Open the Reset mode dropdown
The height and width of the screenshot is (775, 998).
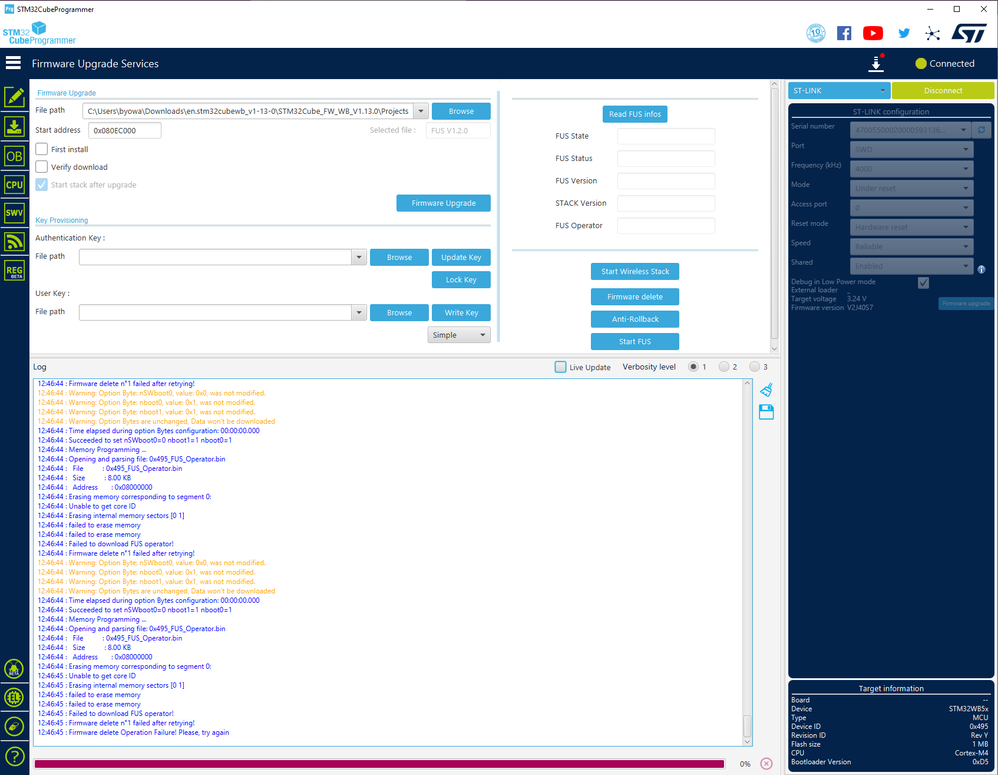[x=911, y=227]
